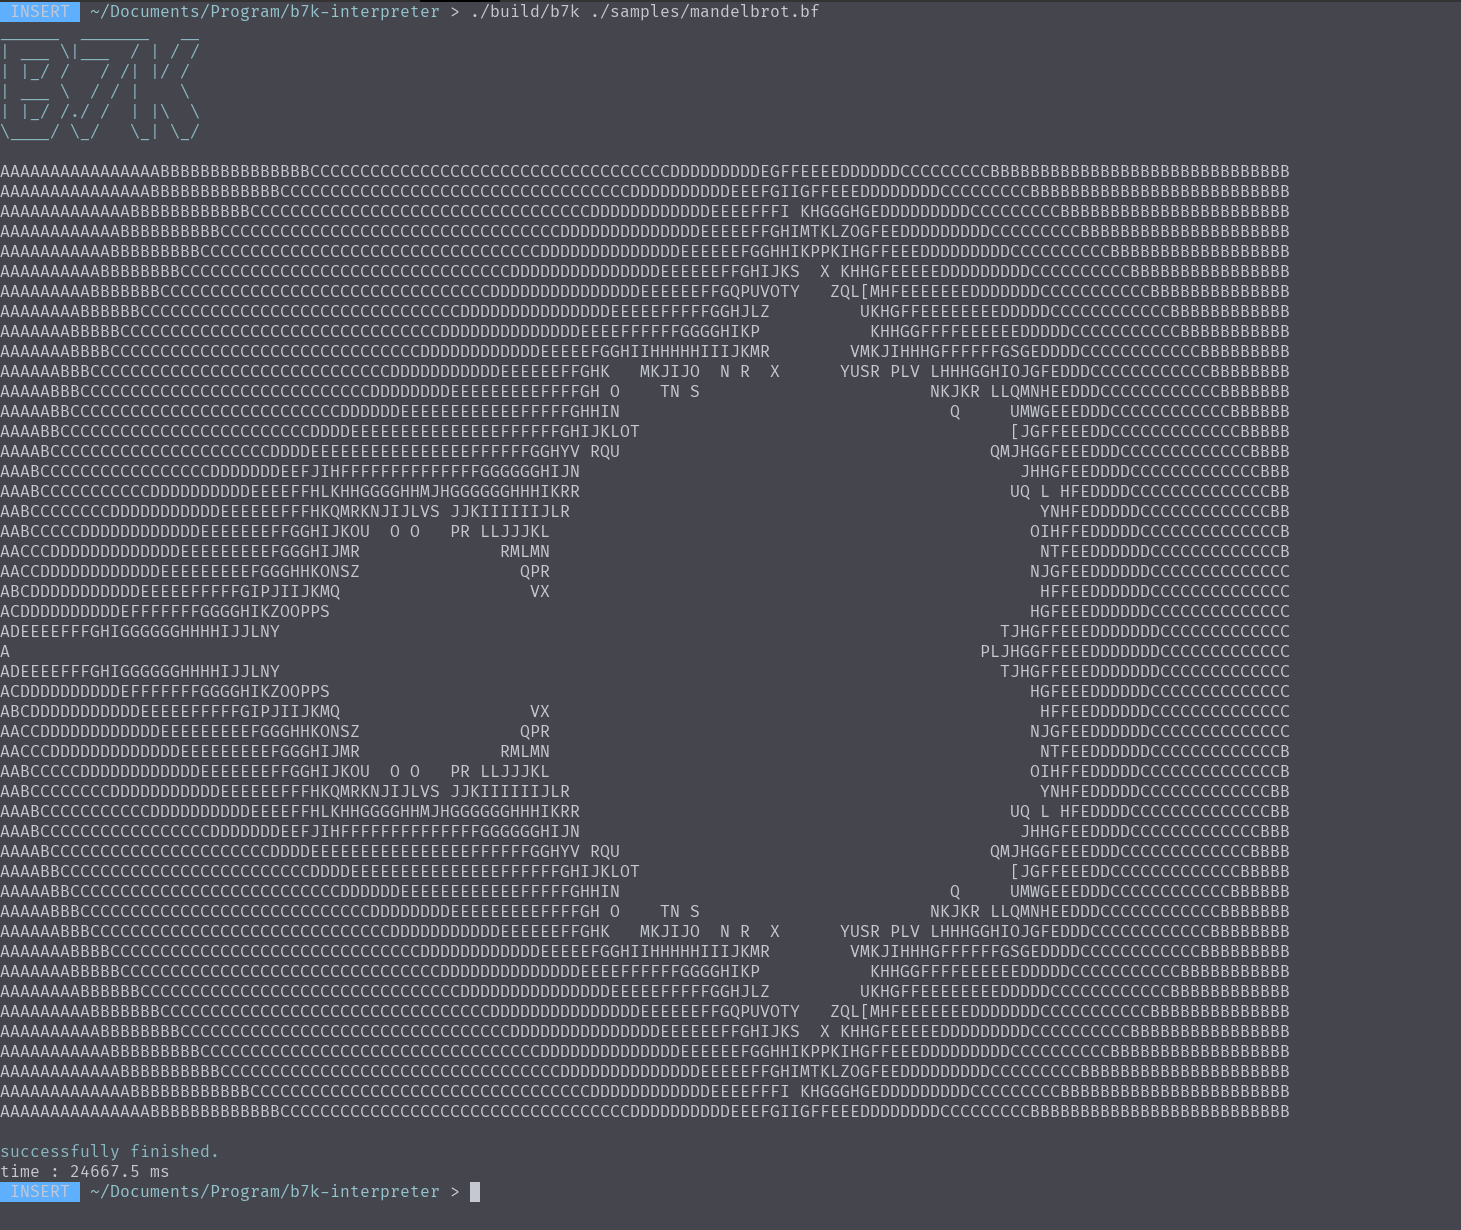Click the b7k-interpreter path in the top prompt
Viewport: 1461px width, 1230px height.
tap(264, 12)
